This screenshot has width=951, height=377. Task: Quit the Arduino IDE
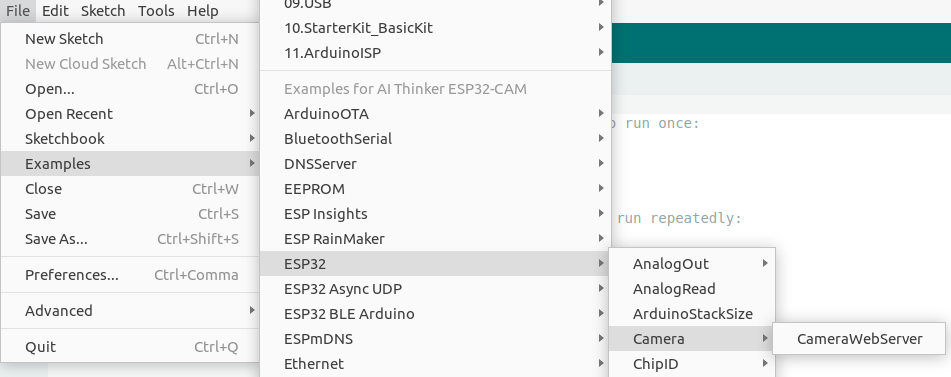pyautogui.click(x=130, y=347)
